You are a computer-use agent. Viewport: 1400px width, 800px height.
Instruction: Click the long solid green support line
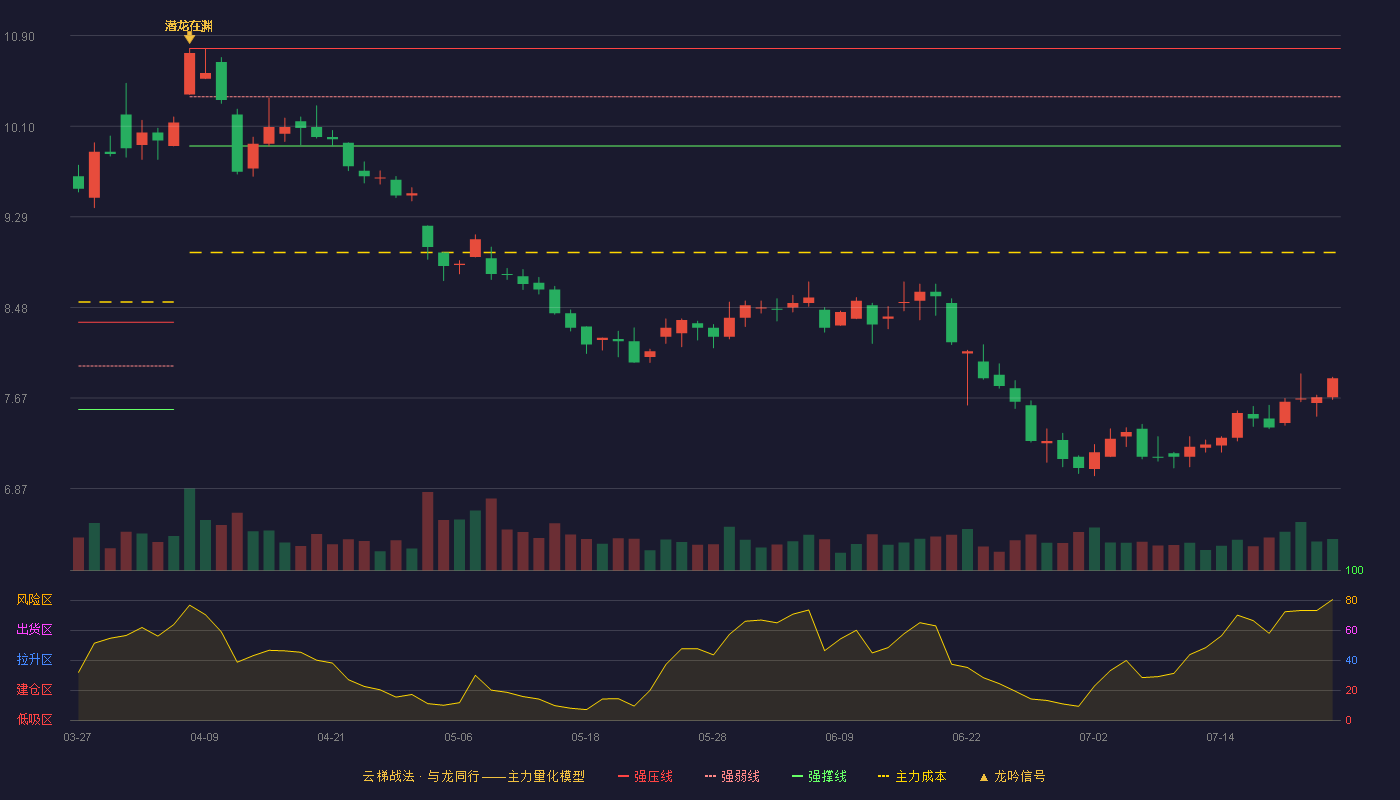point(765,146)
